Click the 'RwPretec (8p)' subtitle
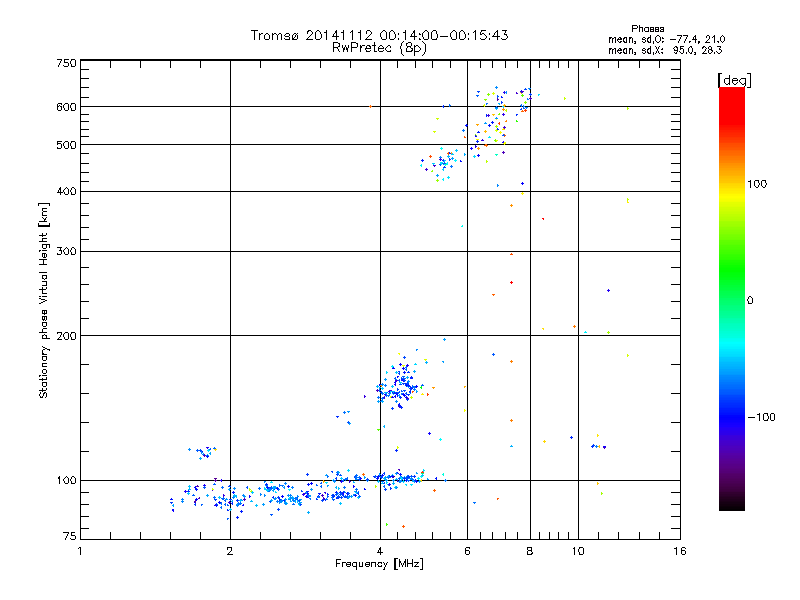The image size is (800, 600). click(379, 48)
